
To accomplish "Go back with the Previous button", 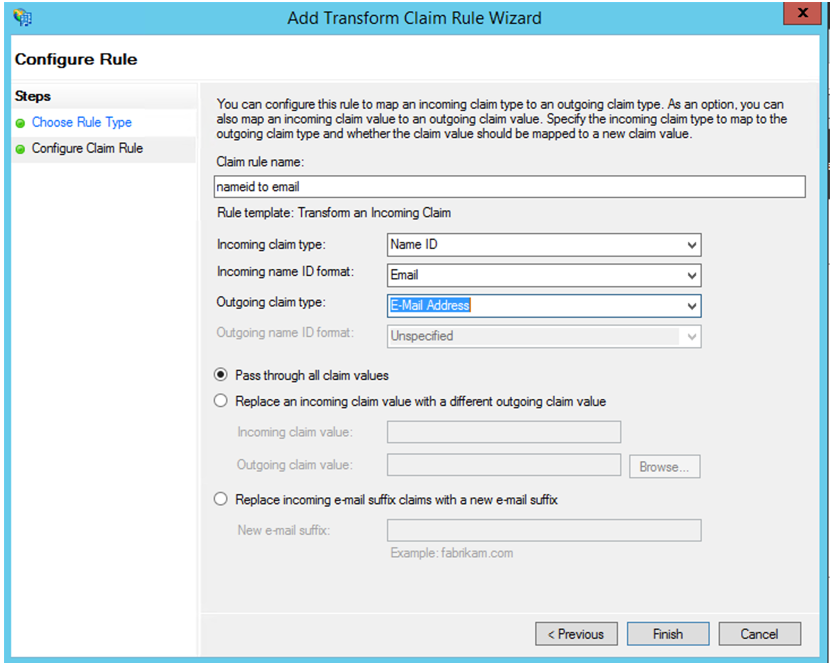I will 576,634.
